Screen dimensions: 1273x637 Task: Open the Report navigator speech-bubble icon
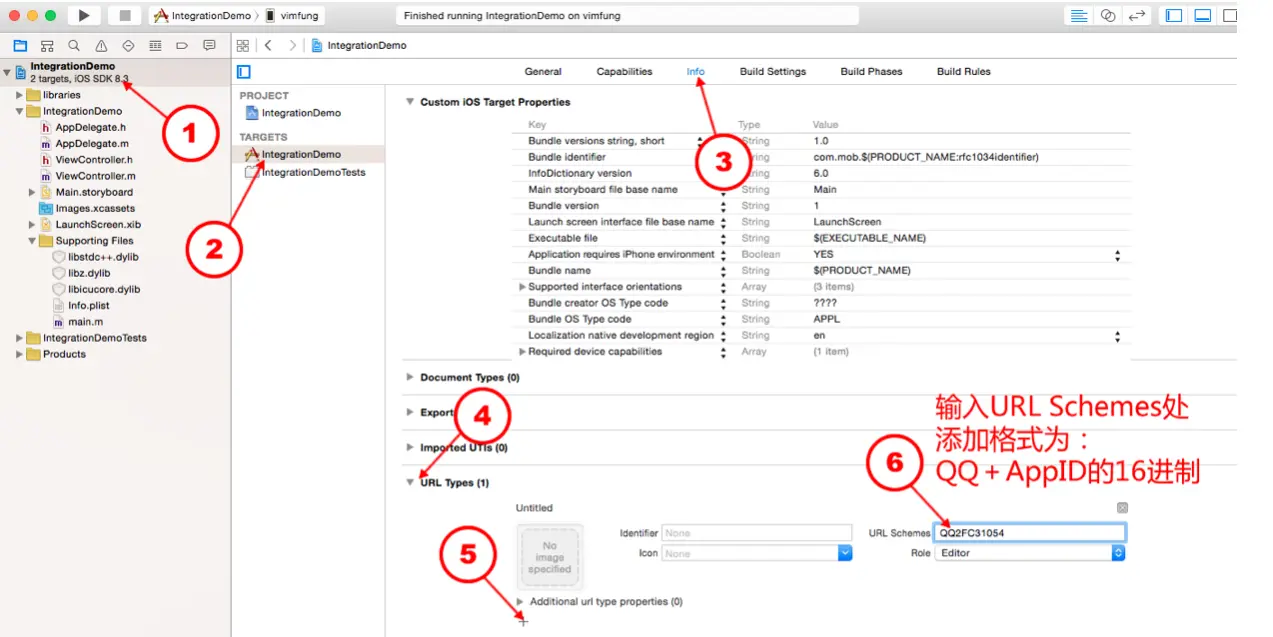[x=209, y=46]
